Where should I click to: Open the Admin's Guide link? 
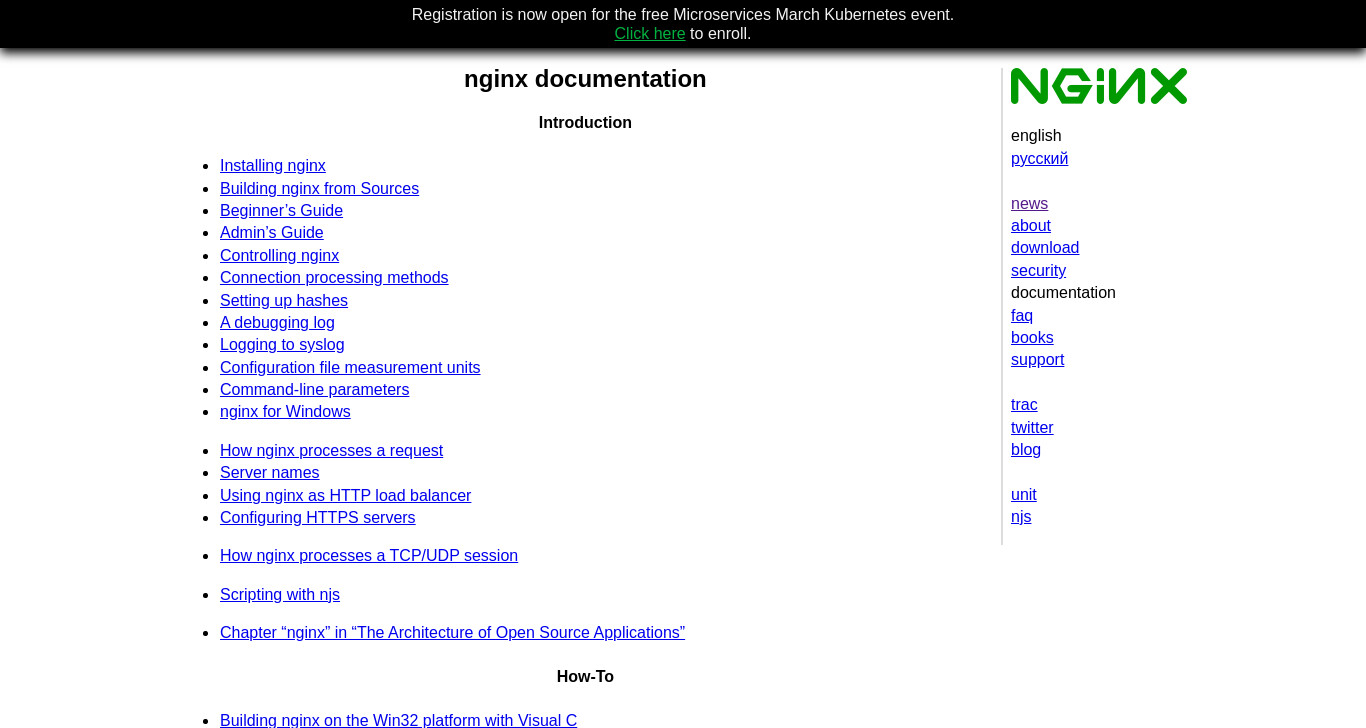pyautogui.click(x=272, y=233)
